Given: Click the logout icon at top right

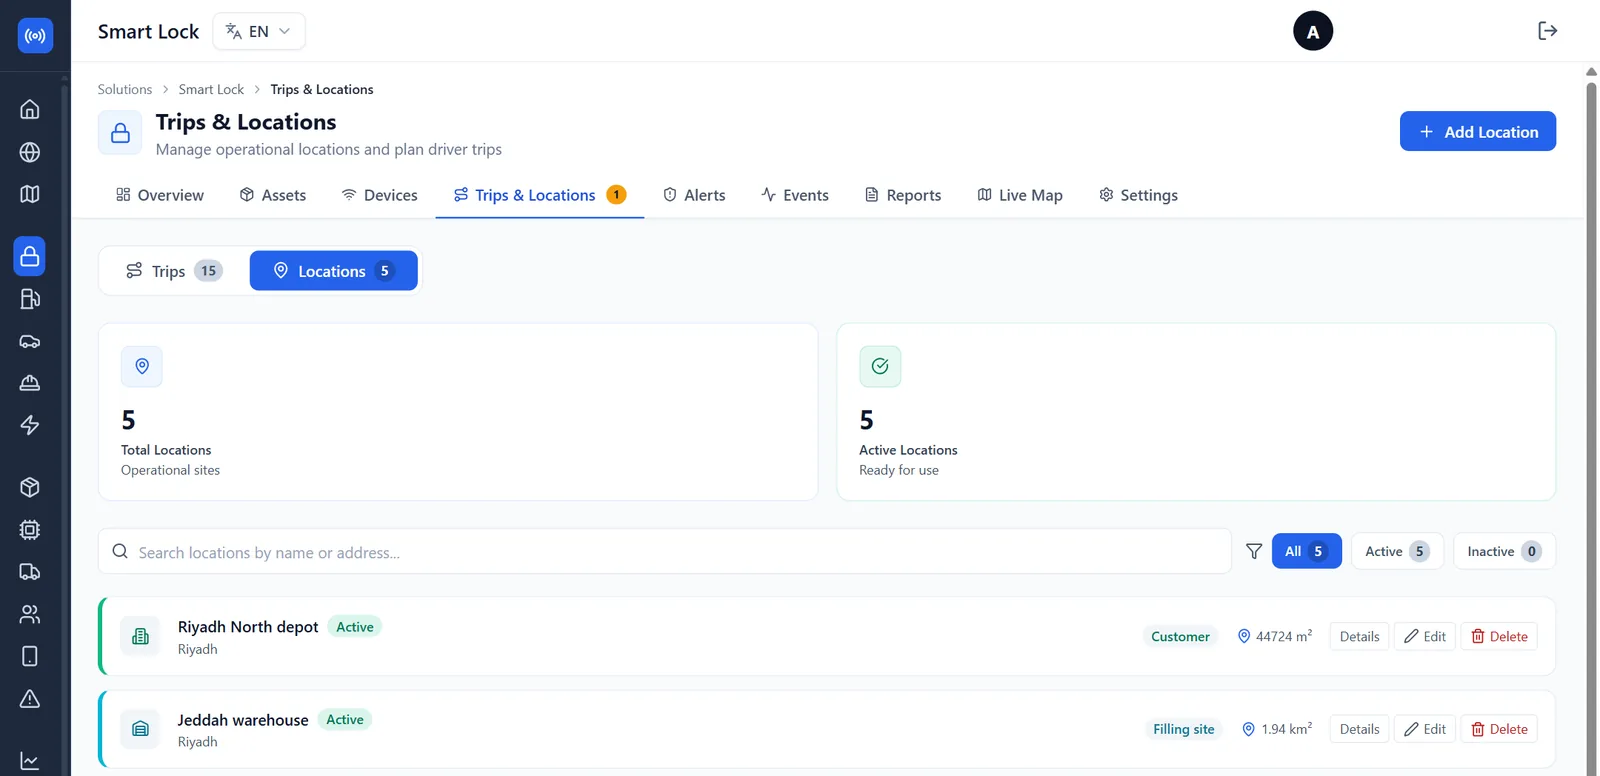Looking at the screenshot, I should (x=1547, y=31).
